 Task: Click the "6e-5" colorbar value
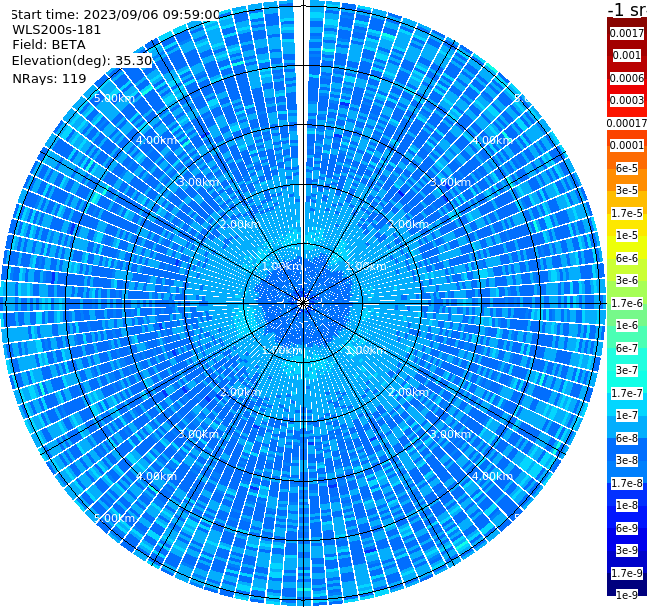[x=627, y=168]
